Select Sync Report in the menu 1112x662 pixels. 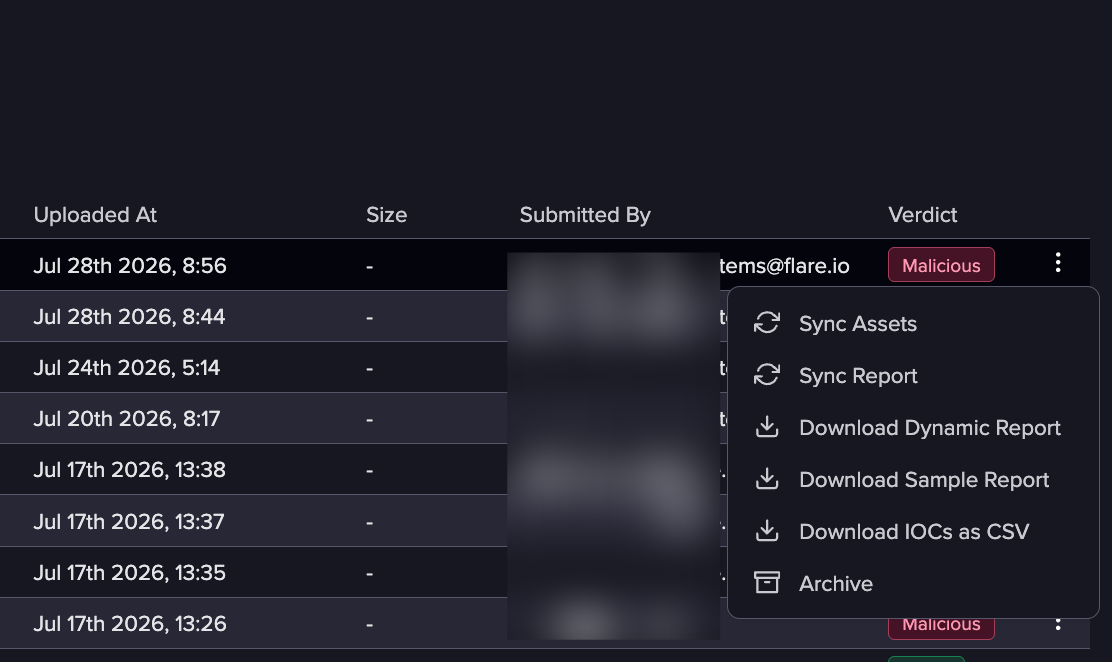click(913, 375)
